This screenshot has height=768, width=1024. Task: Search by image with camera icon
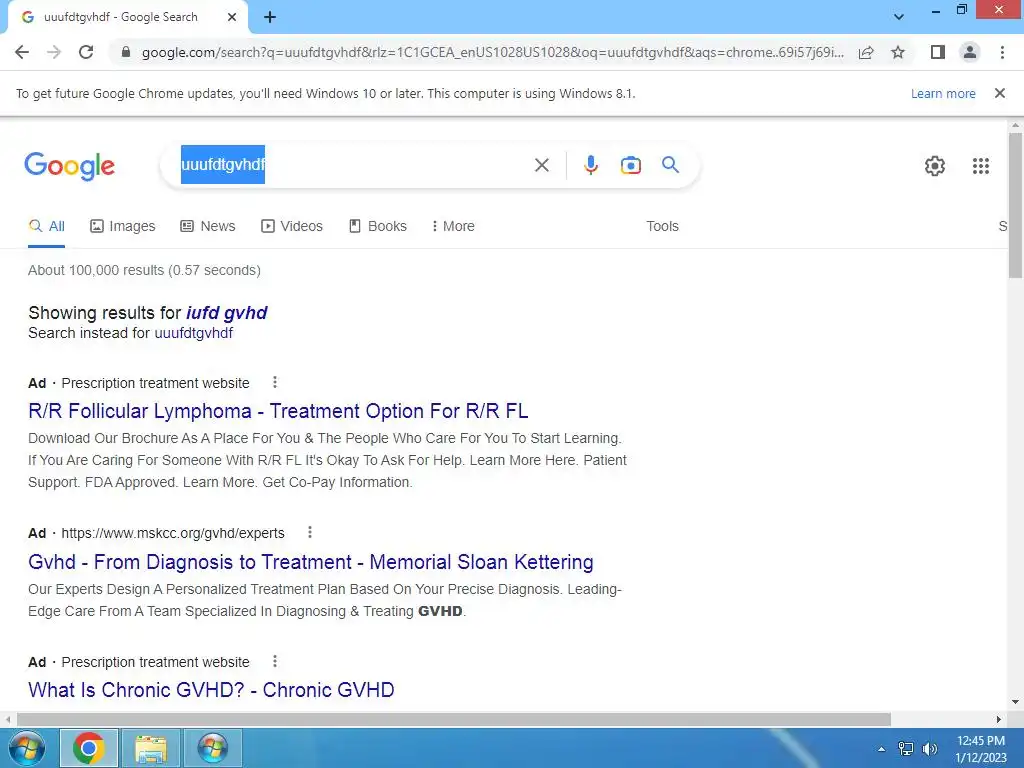(630, 165)
